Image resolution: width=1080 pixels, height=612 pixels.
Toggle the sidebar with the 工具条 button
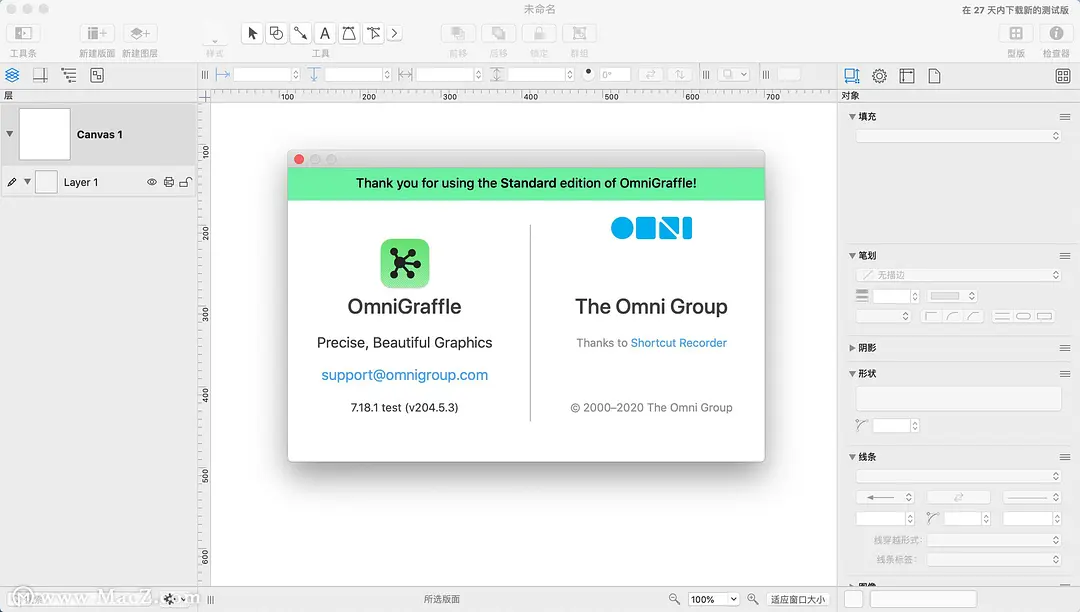pos(23,33)
